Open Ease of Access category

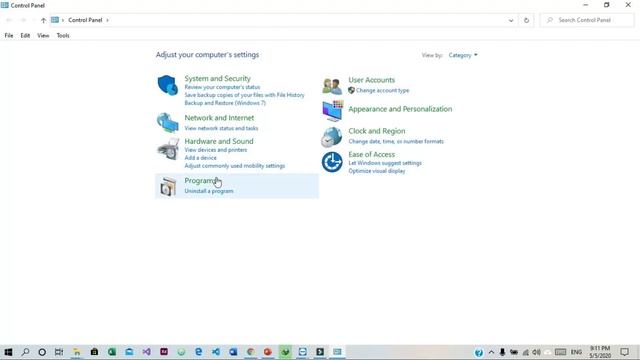371,154
